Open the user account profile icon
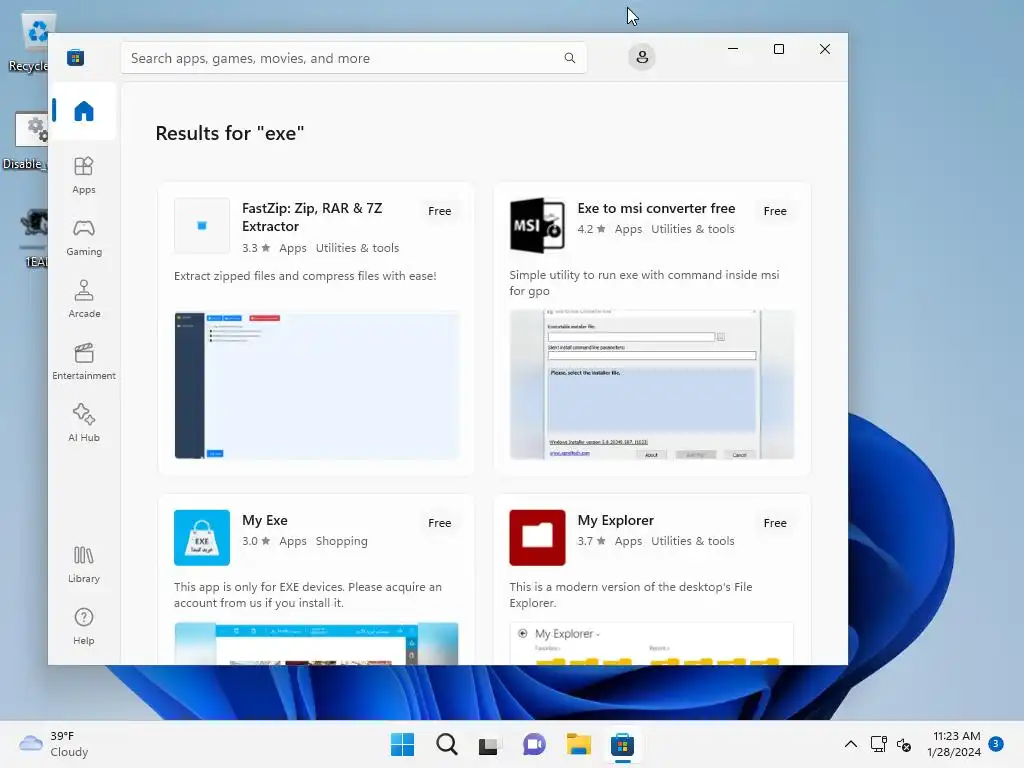 pos(642,57)
